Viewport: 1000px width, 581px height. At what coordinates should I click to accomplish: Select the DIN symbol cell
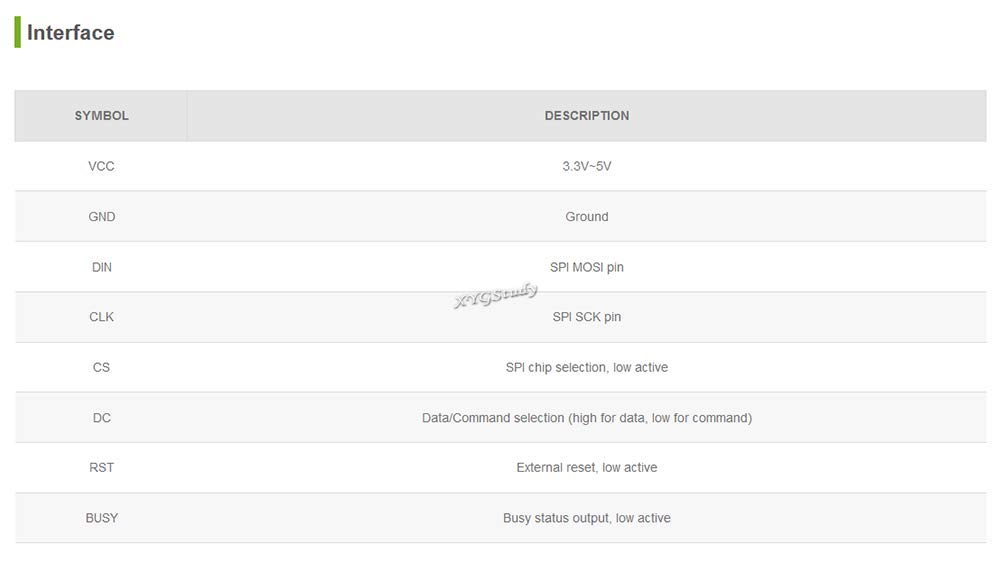click(x=101, y=267)
